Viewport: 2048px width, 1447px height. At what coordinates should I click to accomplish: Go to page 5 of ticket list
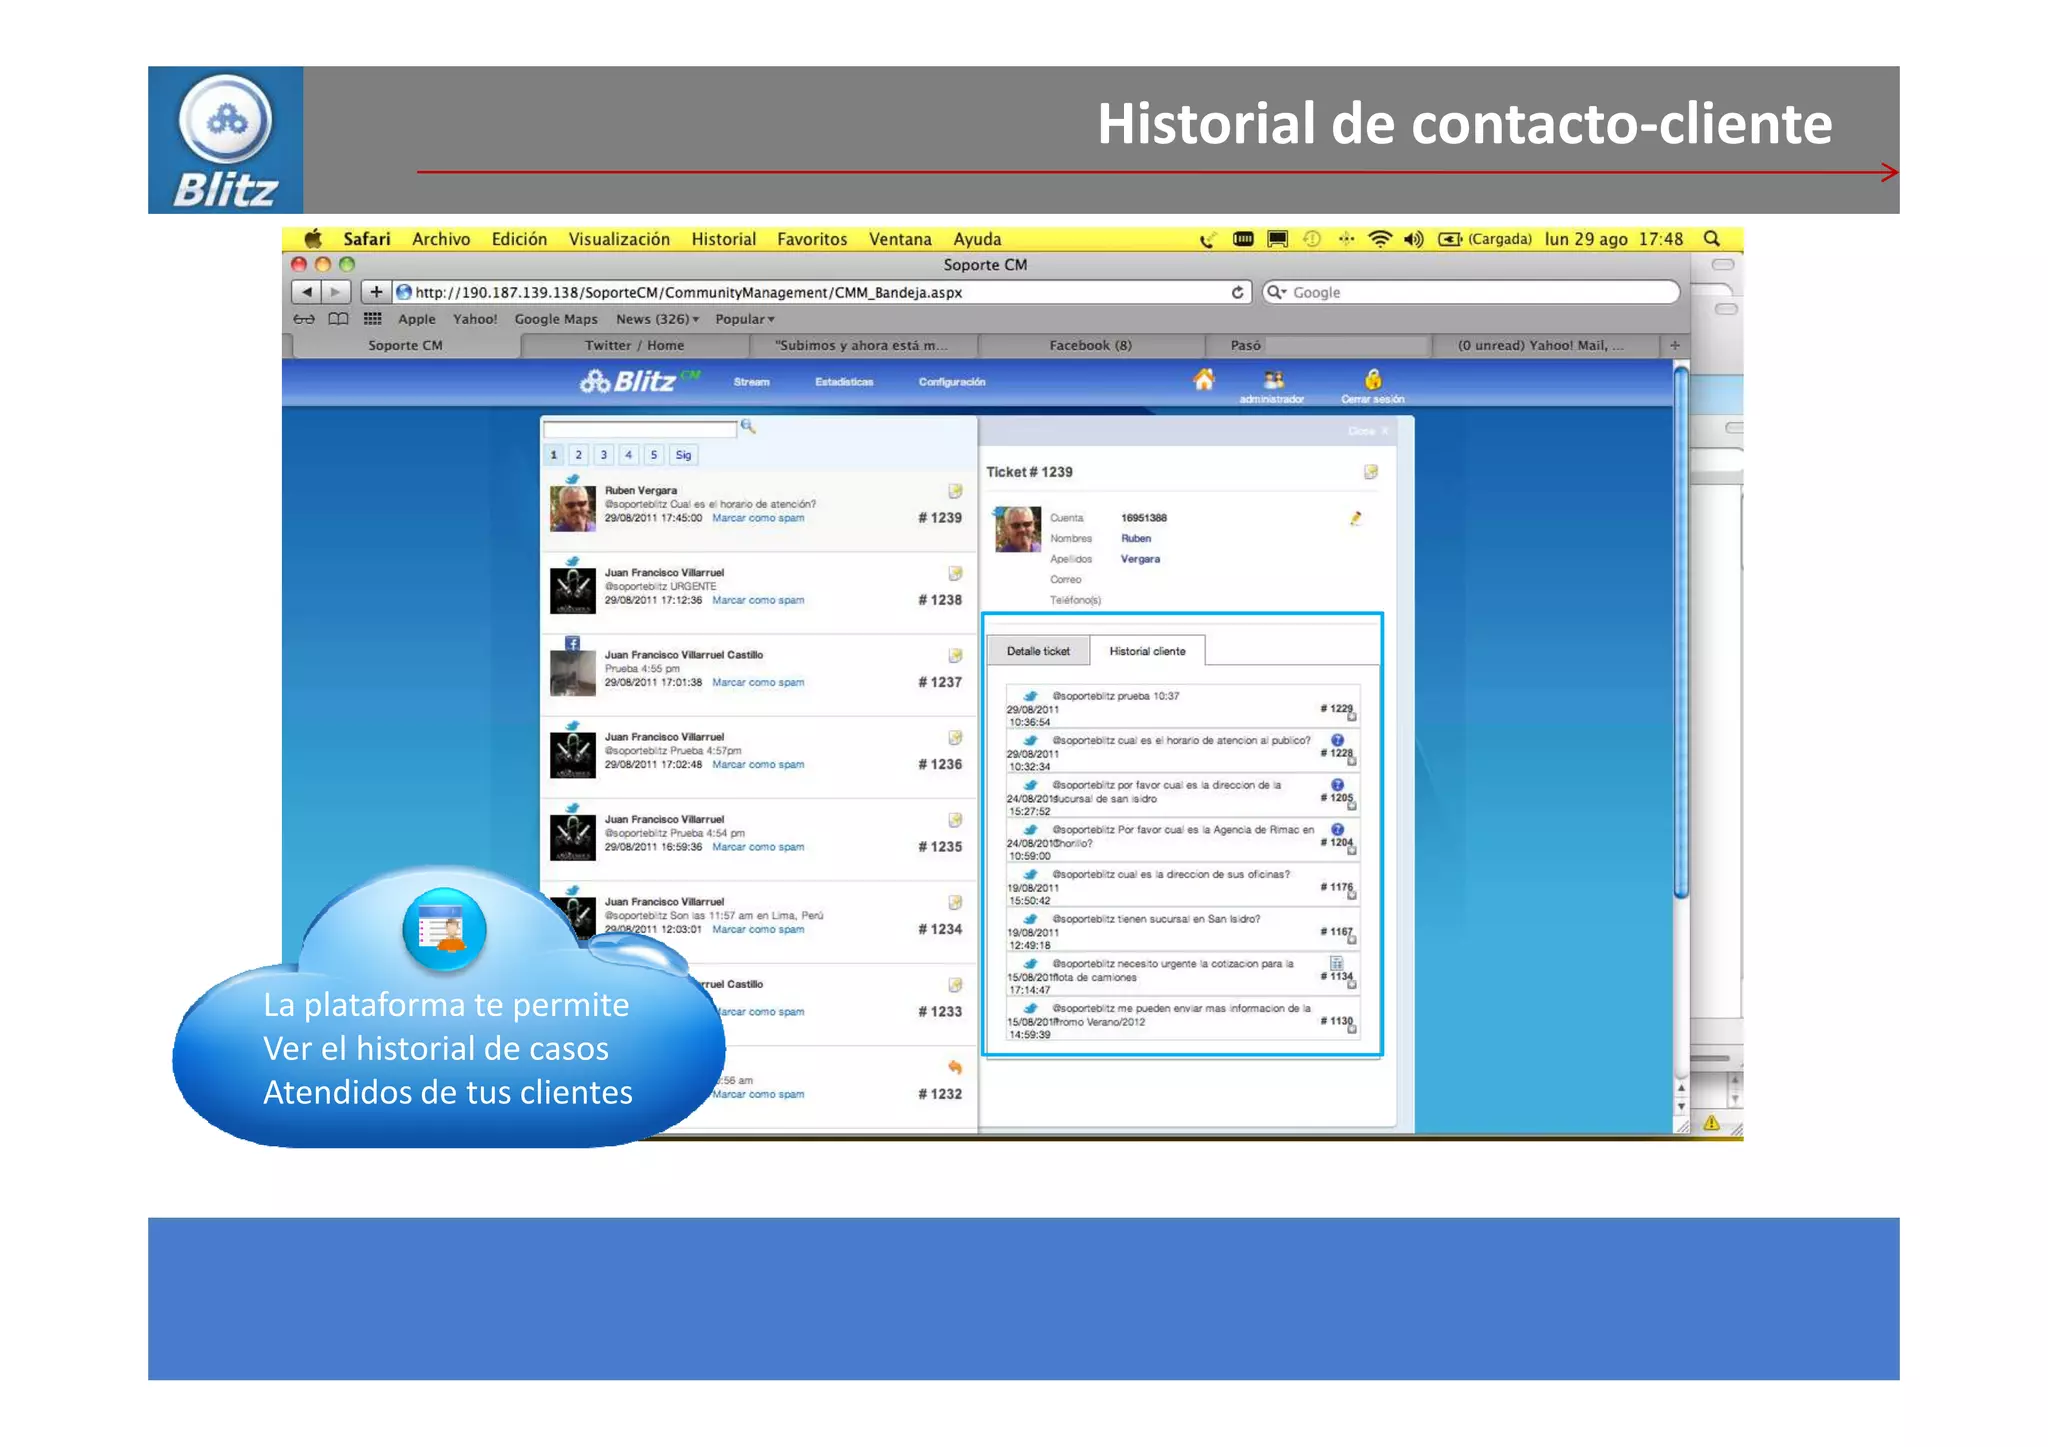coord(654,455)
